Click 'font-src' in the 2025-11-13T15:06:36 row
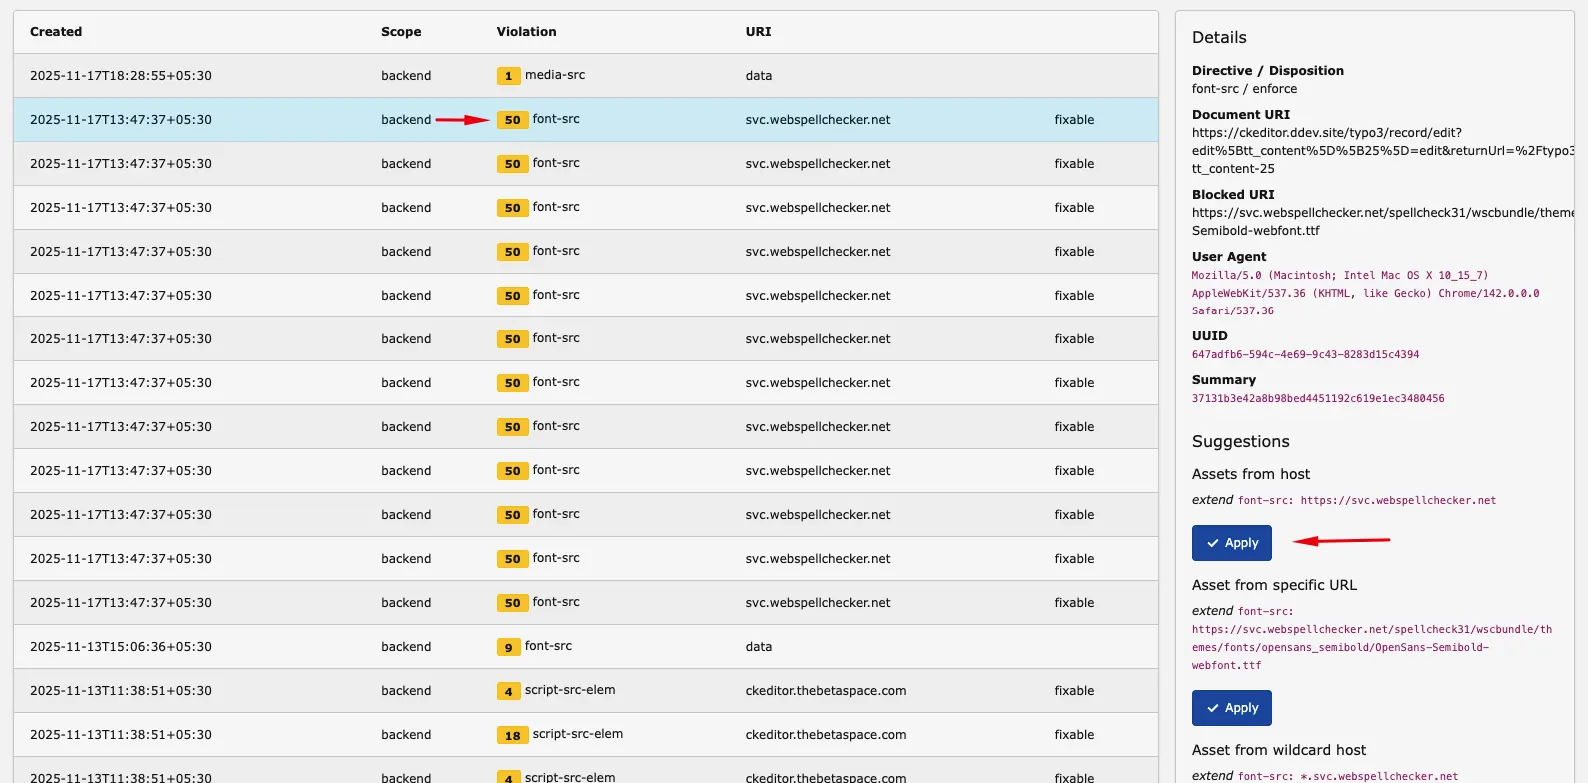The image size is (1588, 783). click(x=548, y=646)
